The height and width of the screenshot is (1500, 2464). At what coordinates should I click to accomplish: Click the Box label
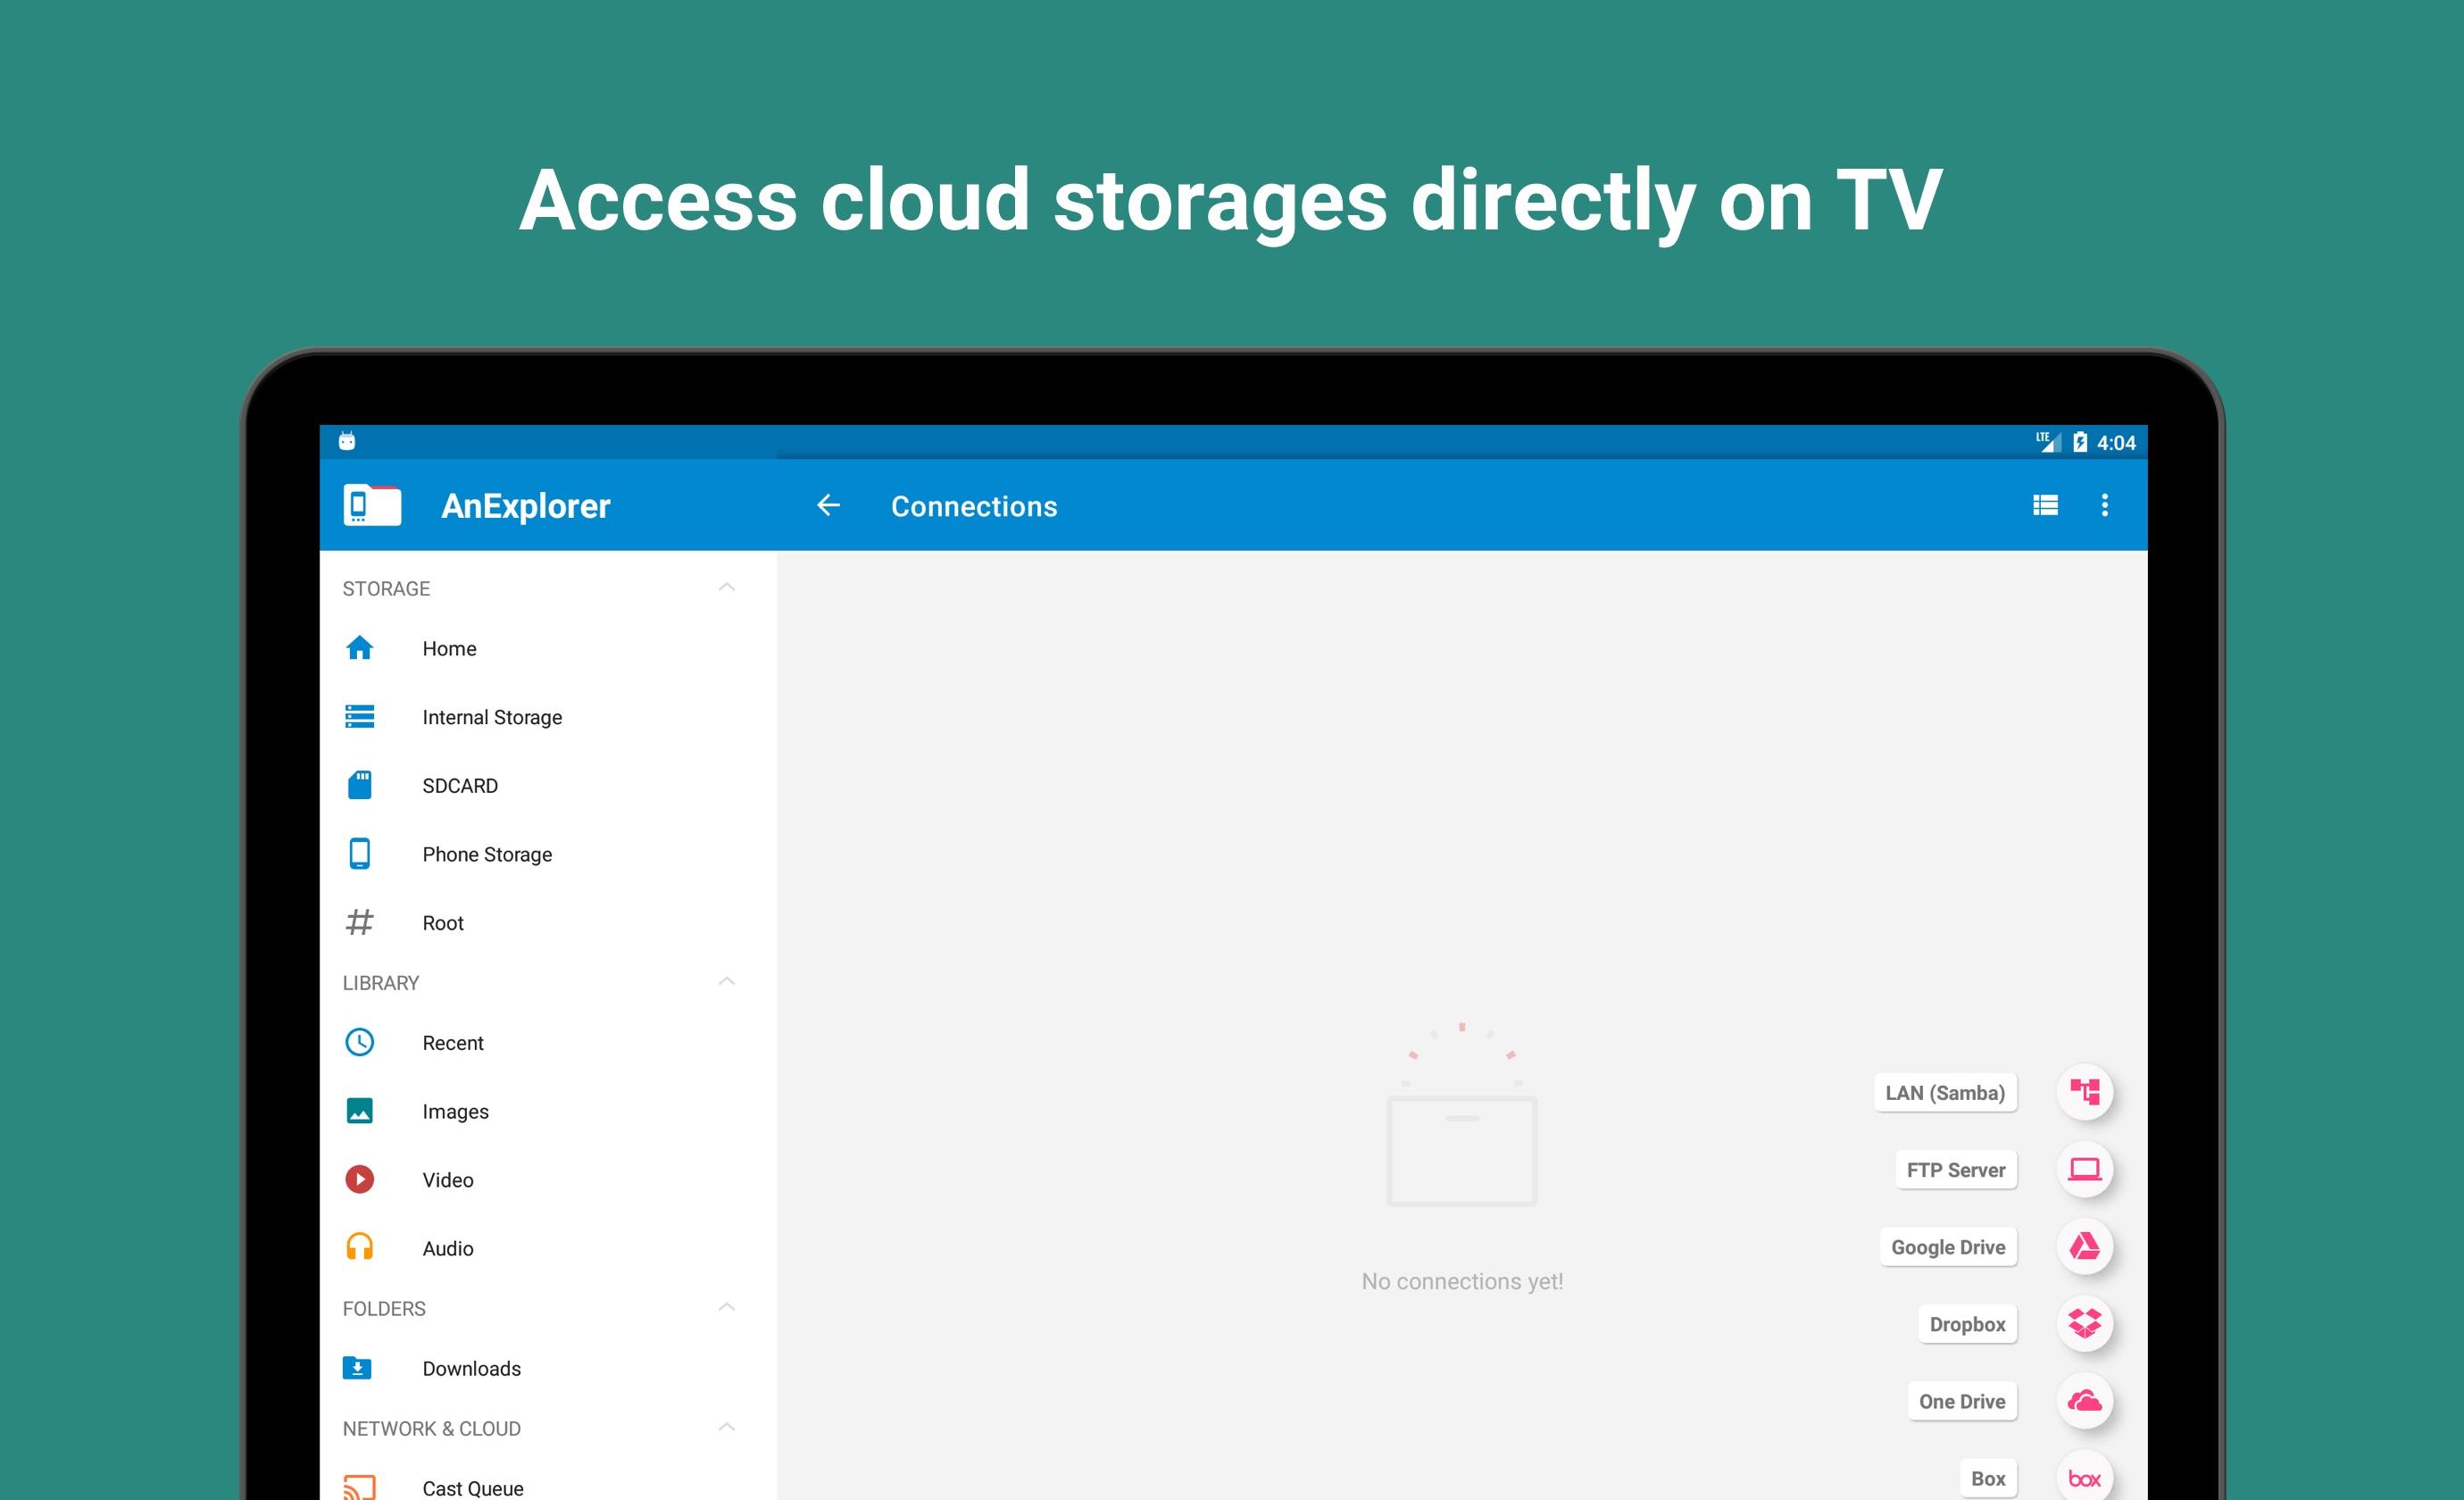point(1988,1477)
